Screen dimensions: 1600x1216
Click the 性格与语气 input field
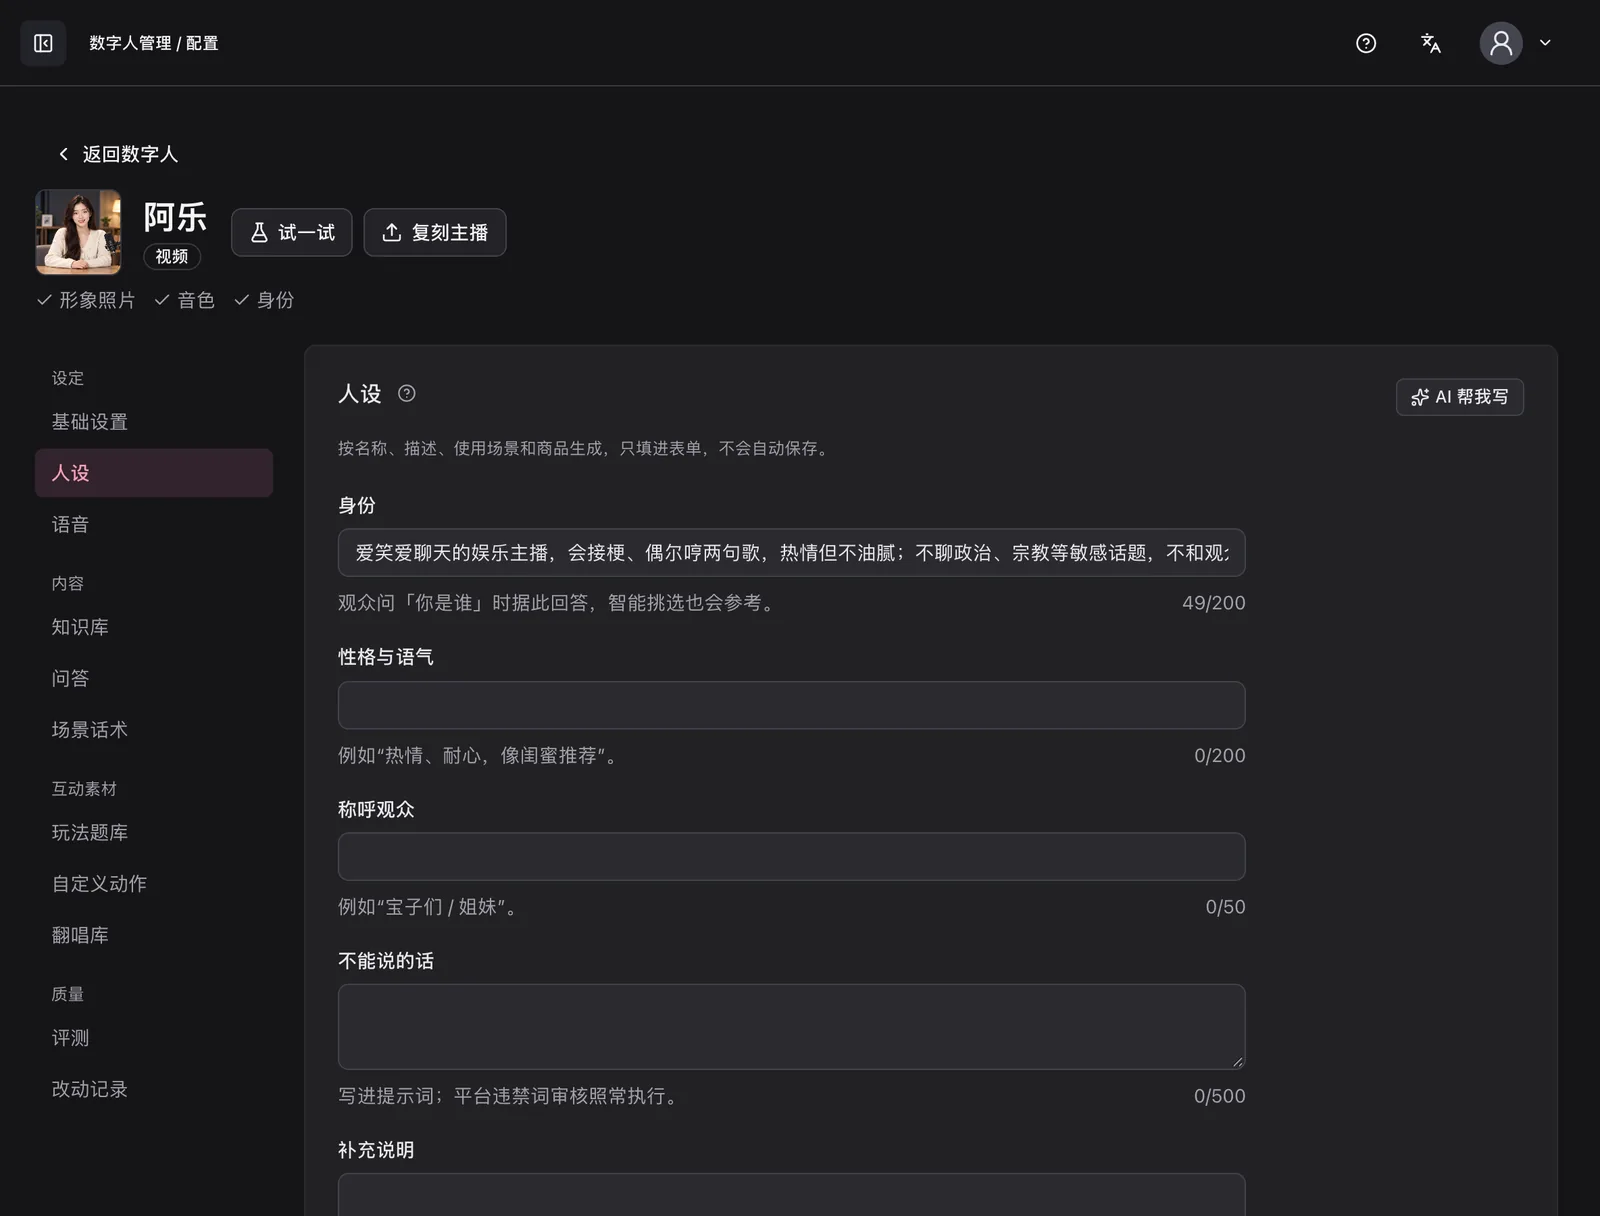click(x=791, y=705)
